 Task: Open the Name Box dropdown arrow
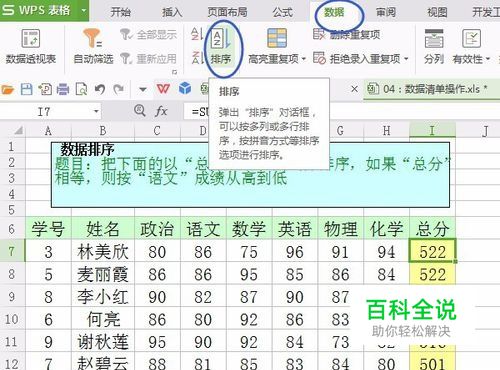(x=96, y=111)
